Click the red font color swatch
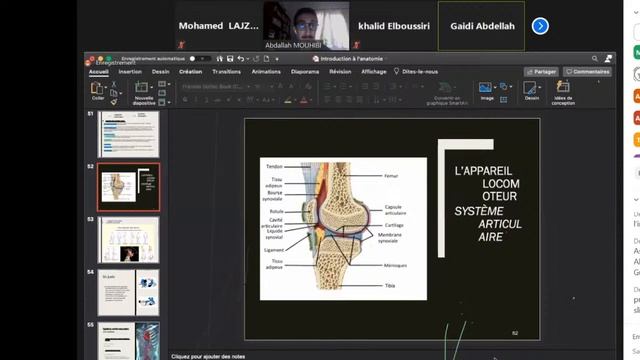The image size is (640, 360). click(304, 100)
